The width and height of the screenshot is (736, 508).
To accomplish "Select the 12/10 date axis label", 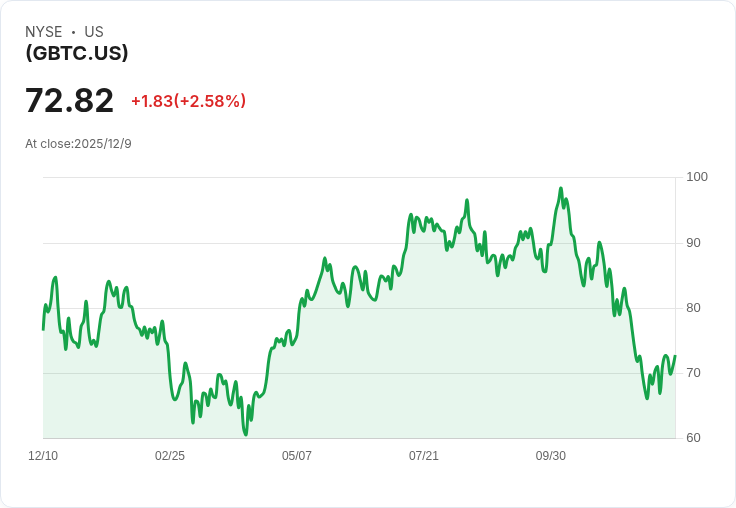I will pos(43,456).
